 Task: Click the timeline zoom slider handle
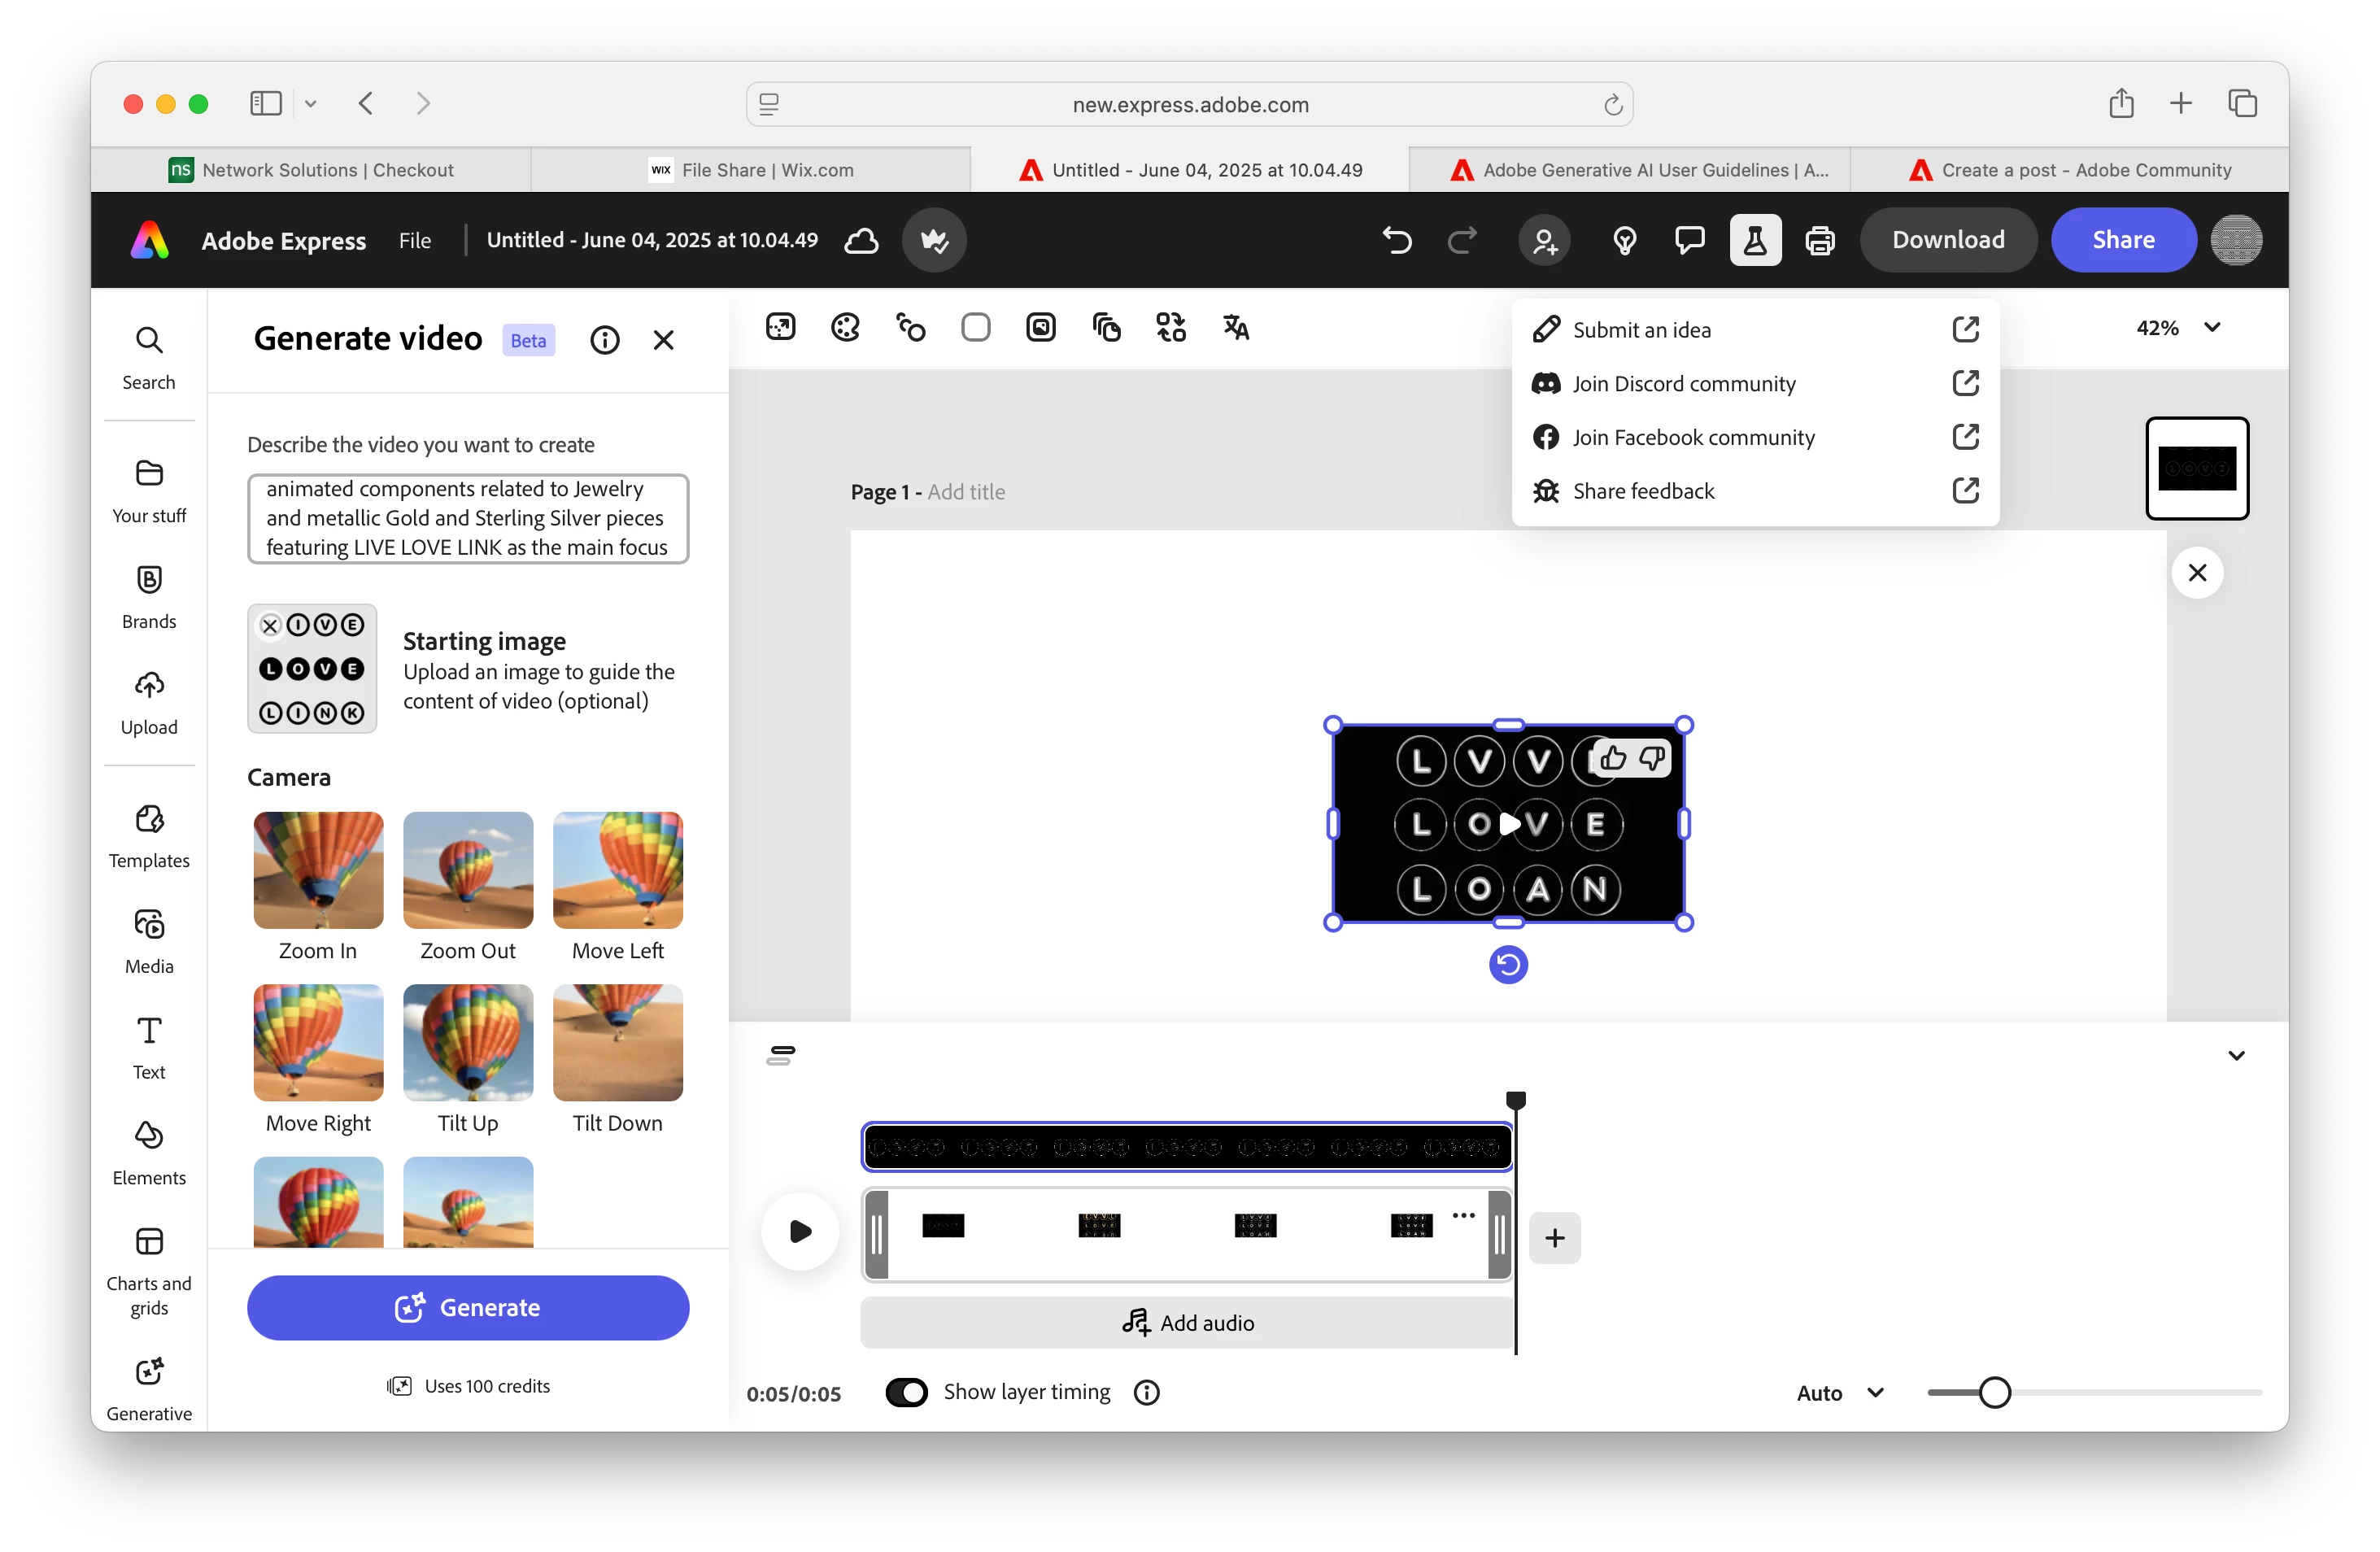click(1994, 1392)
